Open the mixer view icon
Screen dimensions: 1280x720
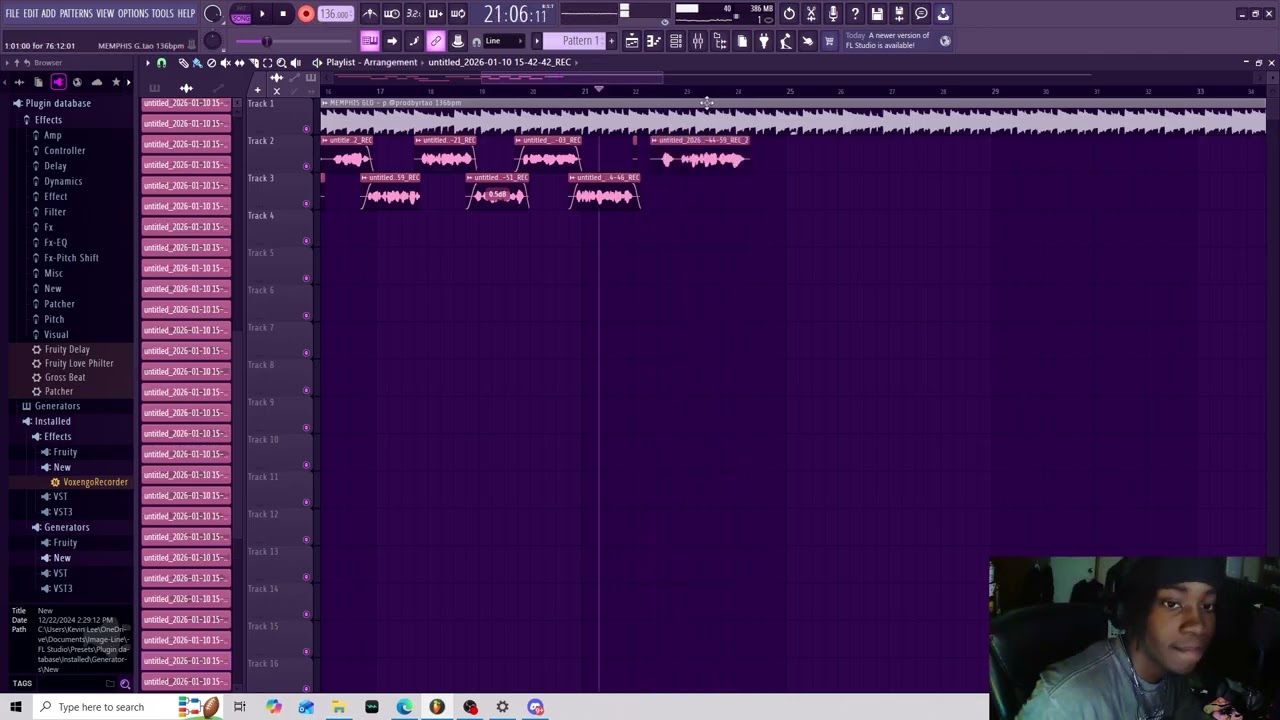tap(697, 41)
